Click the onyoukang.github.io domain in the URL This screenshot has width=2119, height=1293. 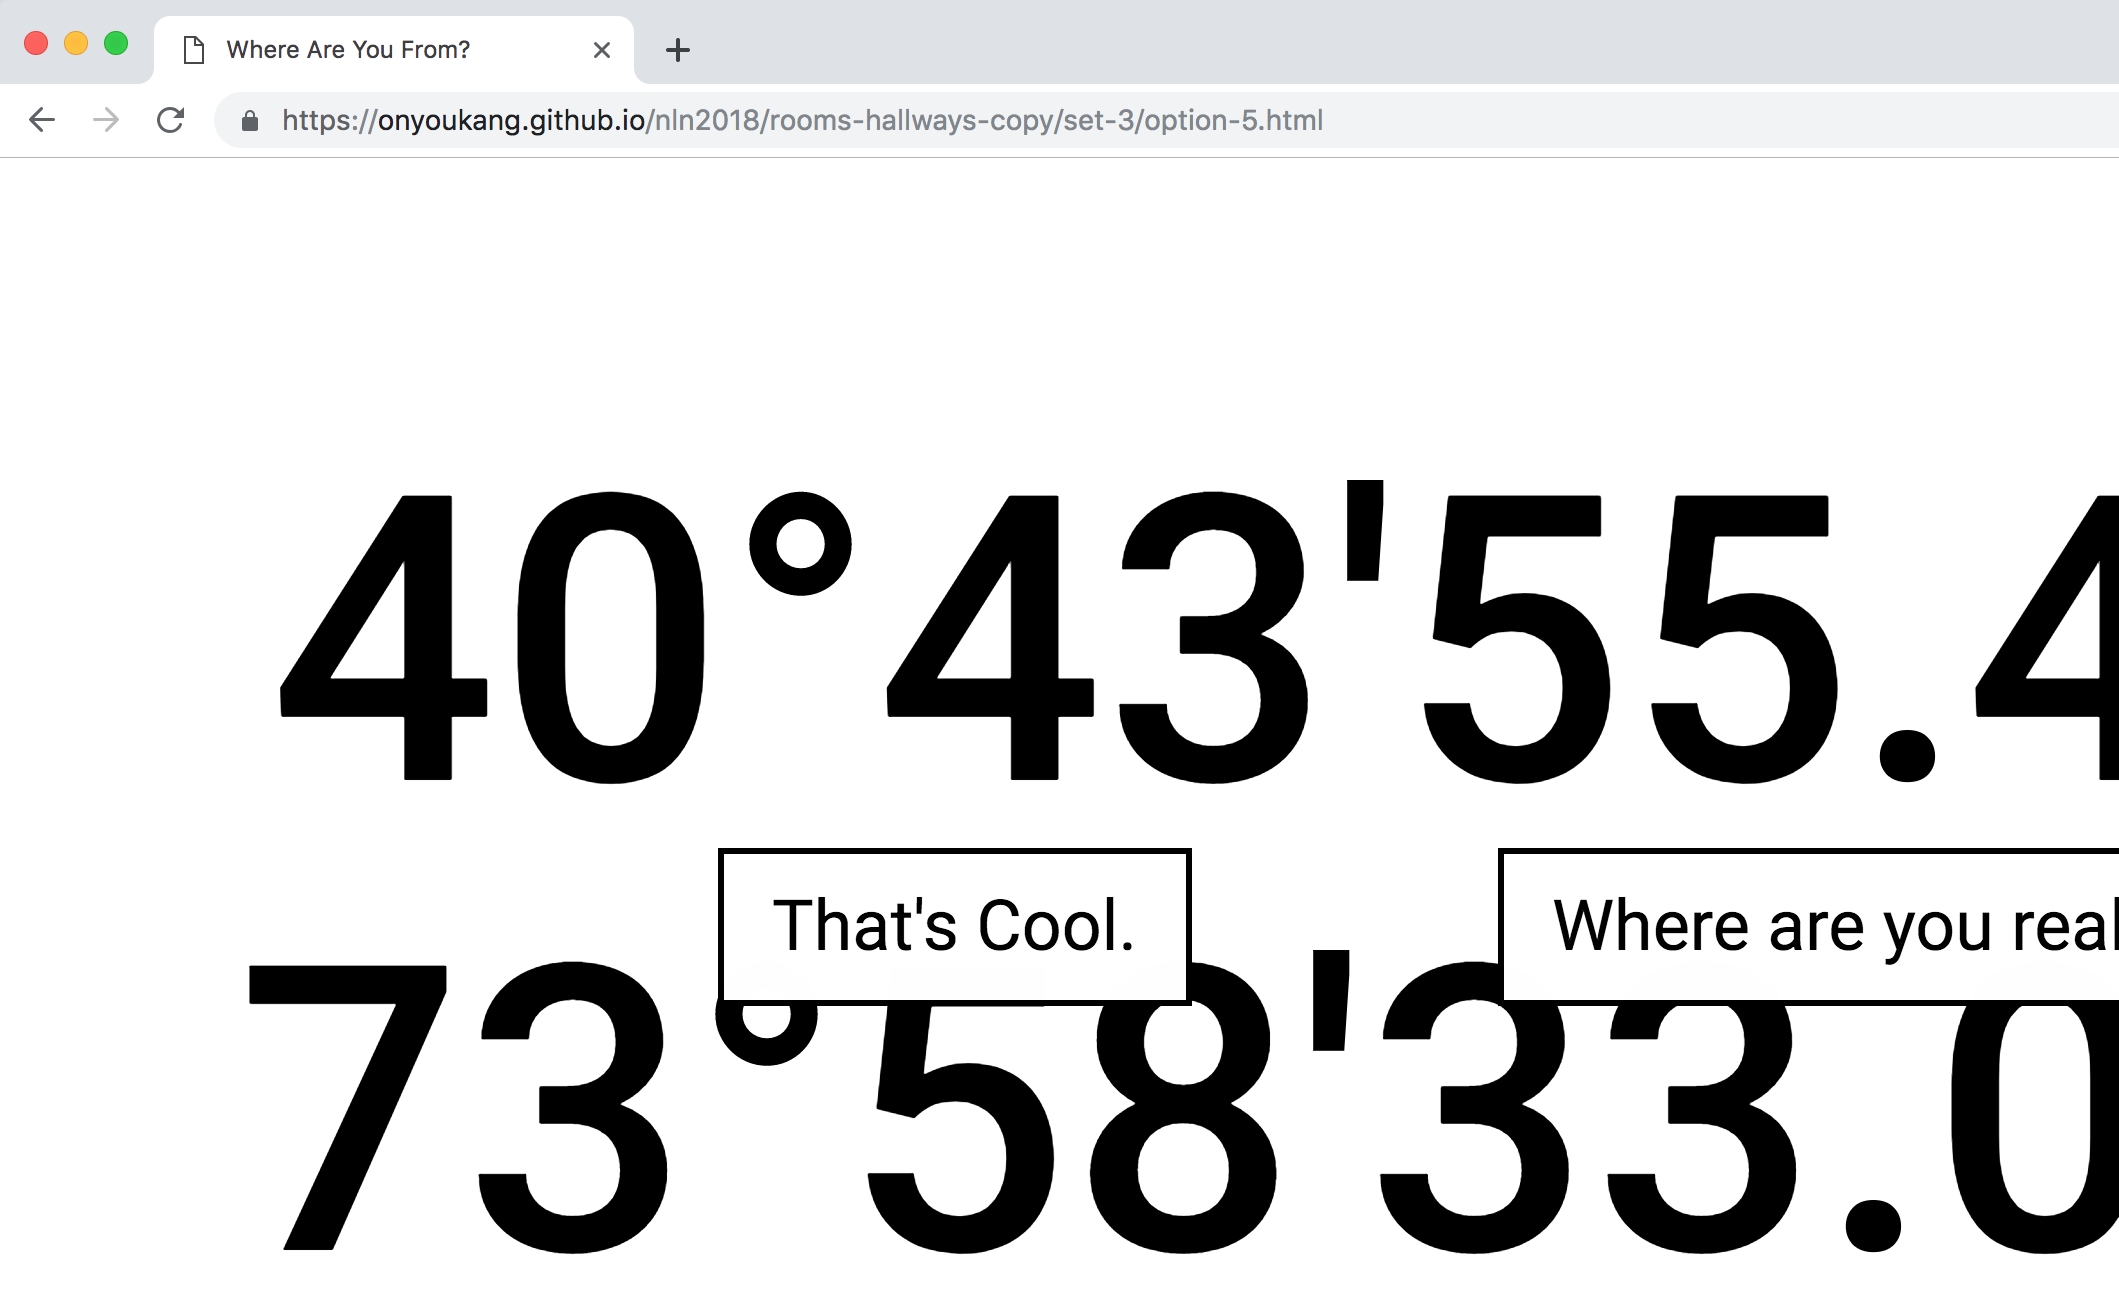tap(511, 121)
